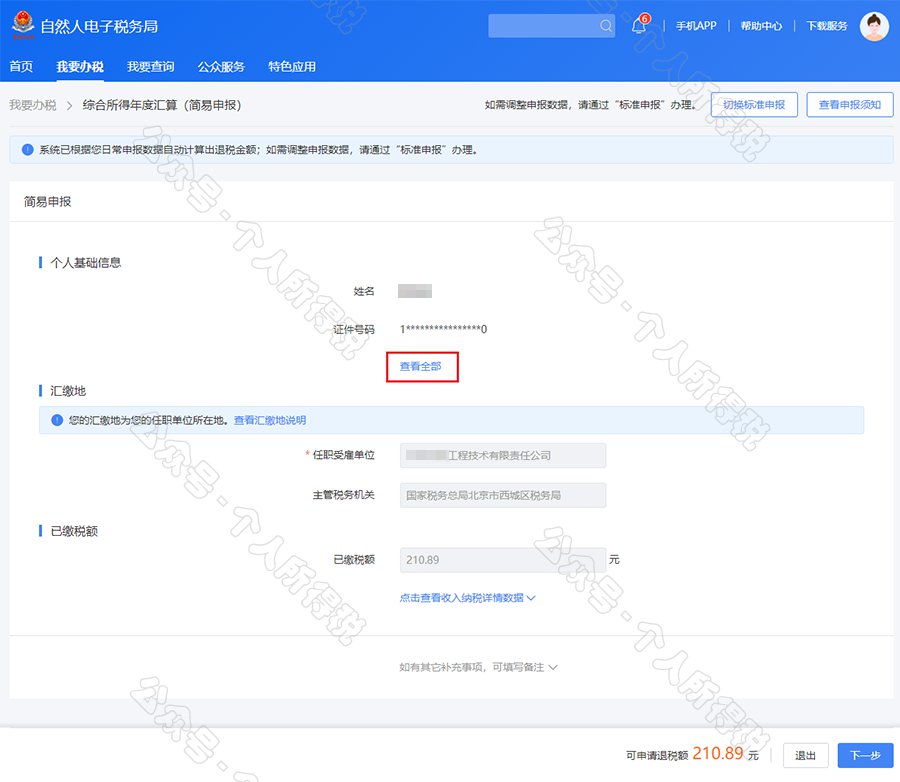Image resolution: width=900 pixels, height=782 pixels.
Task: Click the info icon in top notice banner
Action: (x=27, y=150)
